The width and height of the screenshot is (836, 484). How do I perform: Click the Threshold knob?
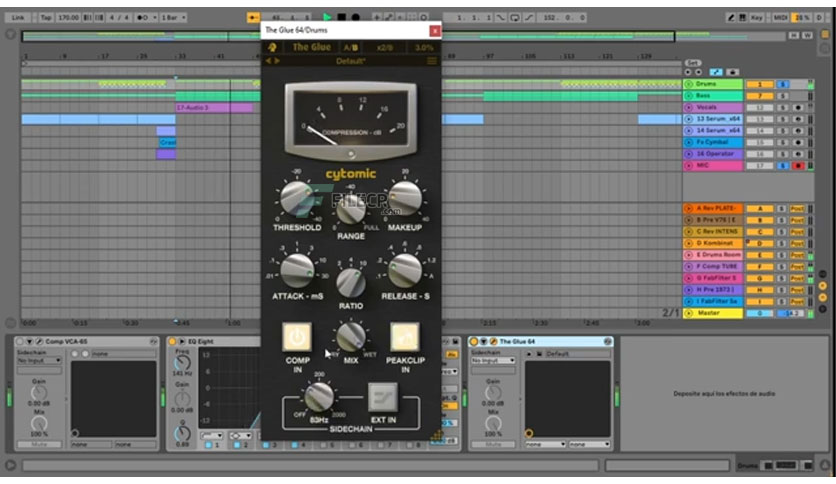pyautogui.click(x=296, y=198)
